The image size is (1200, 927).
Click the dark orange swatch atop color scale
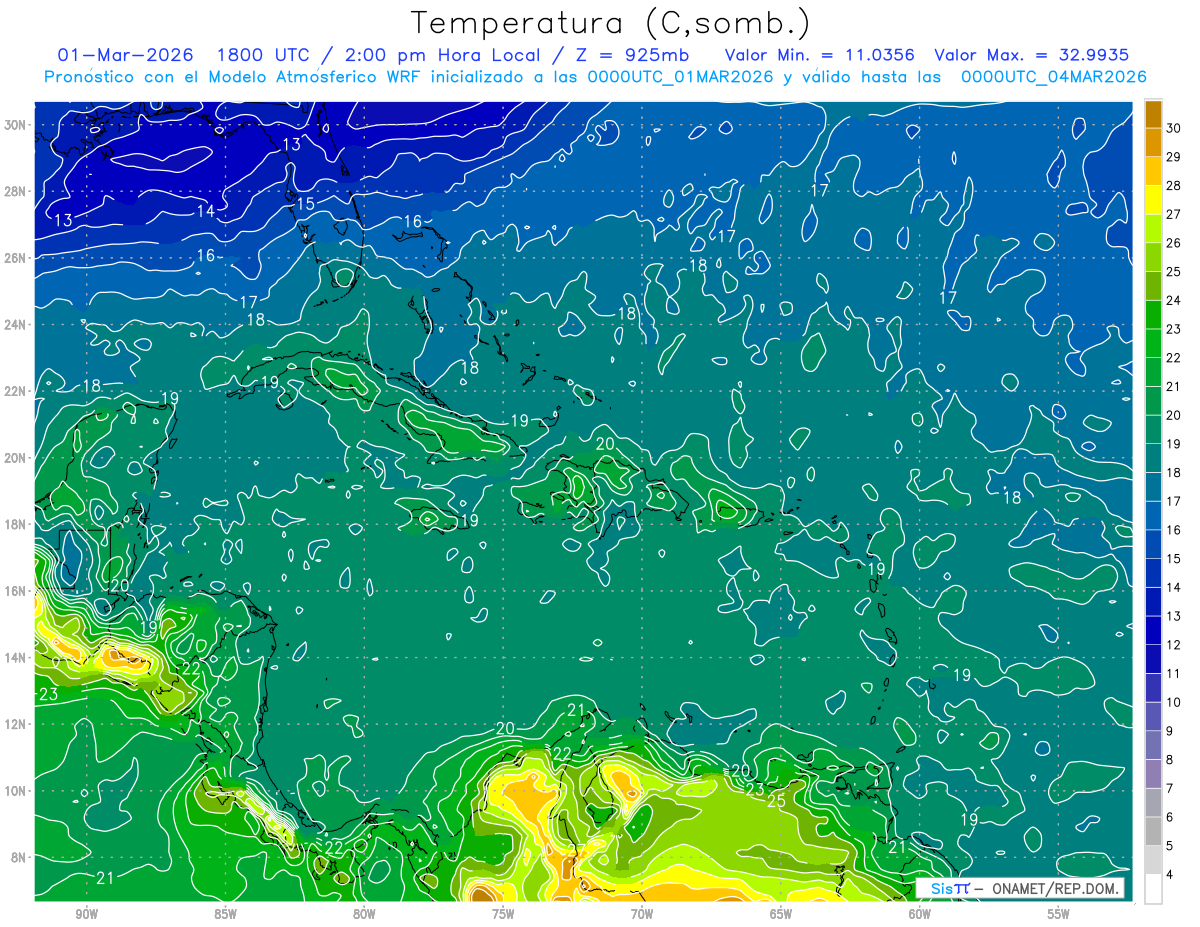[1153, 115]
